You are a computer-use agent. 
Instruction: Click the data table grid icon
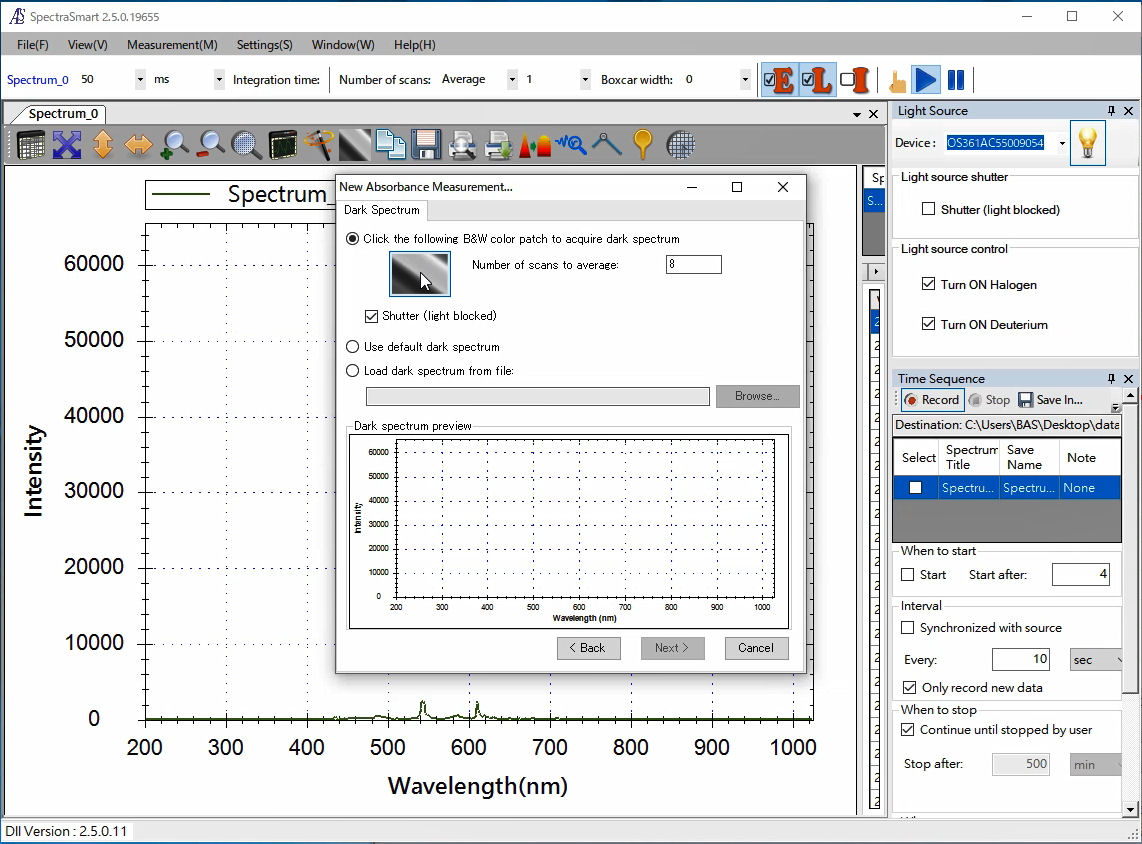pyautogui.click(x=31, y=145)
